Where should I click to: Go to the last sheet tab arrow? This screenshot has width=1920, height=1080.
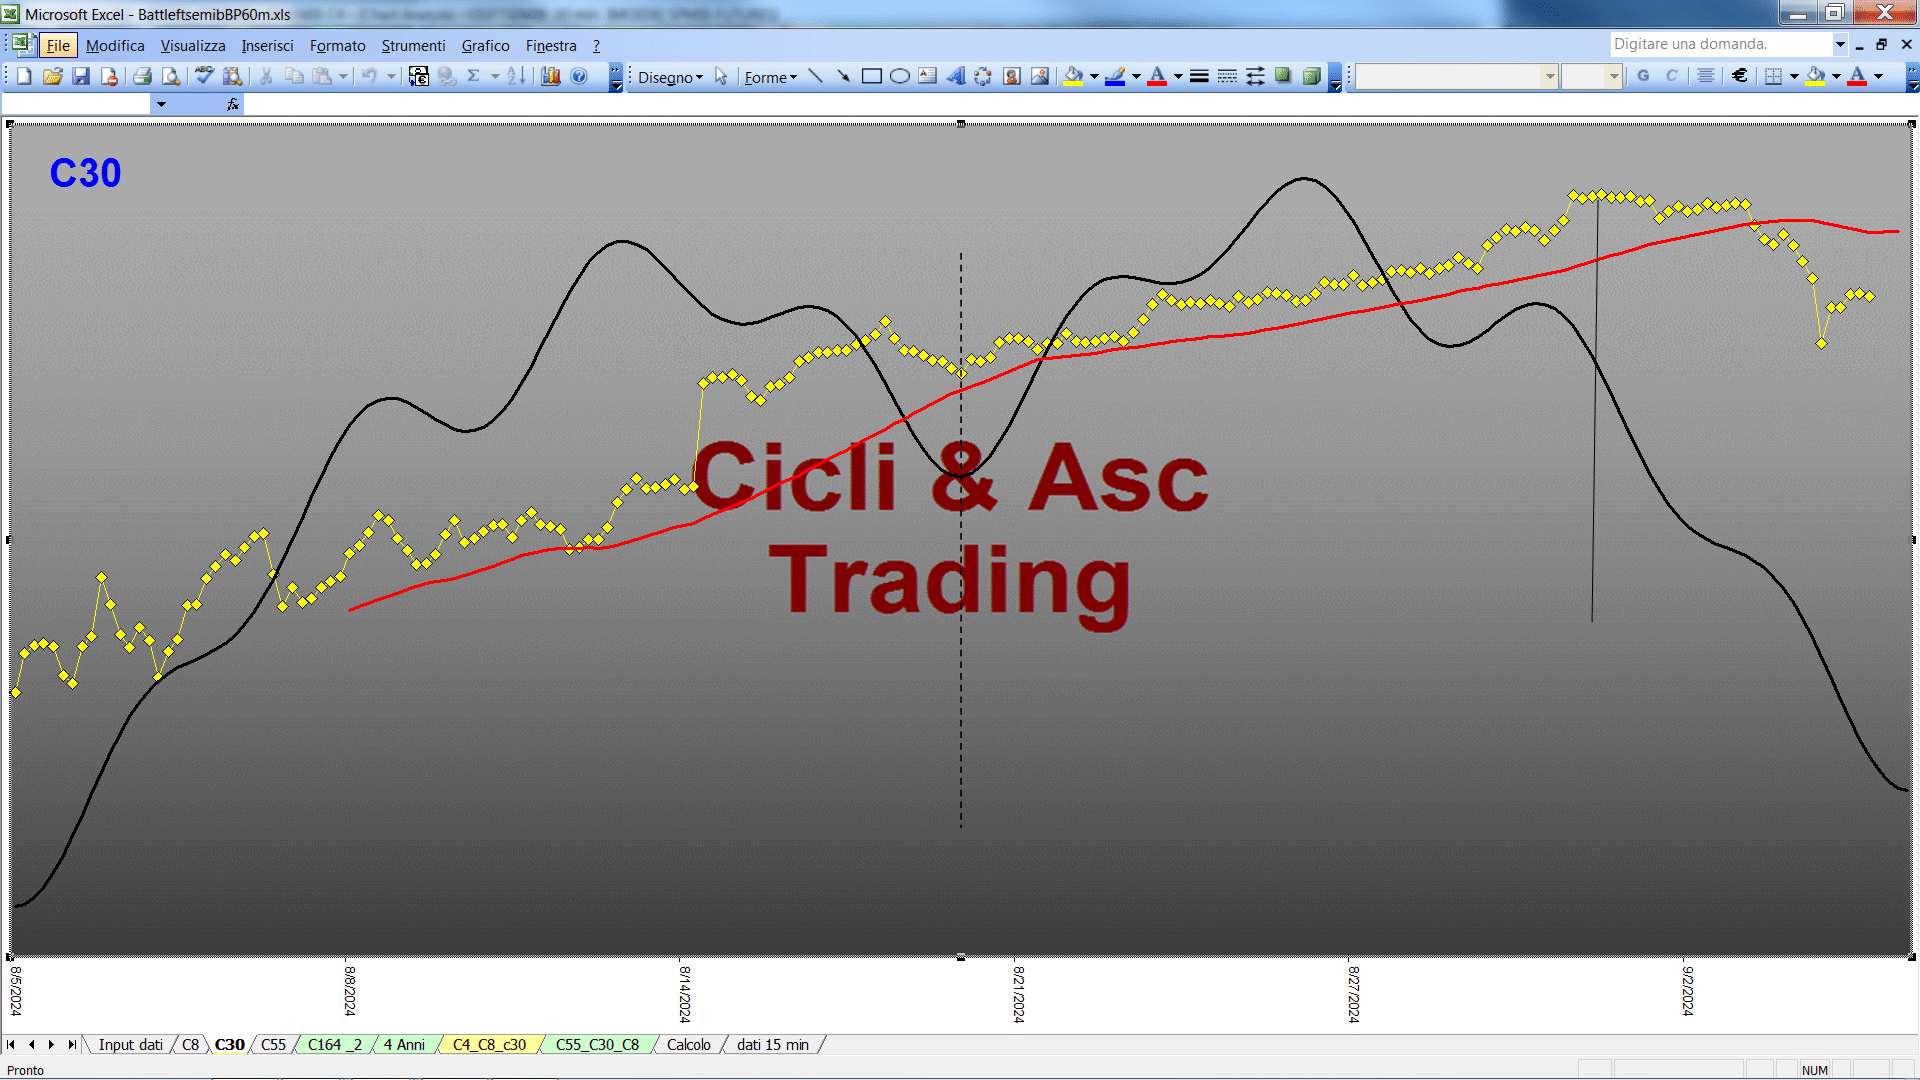click(x=71, y=1045)
